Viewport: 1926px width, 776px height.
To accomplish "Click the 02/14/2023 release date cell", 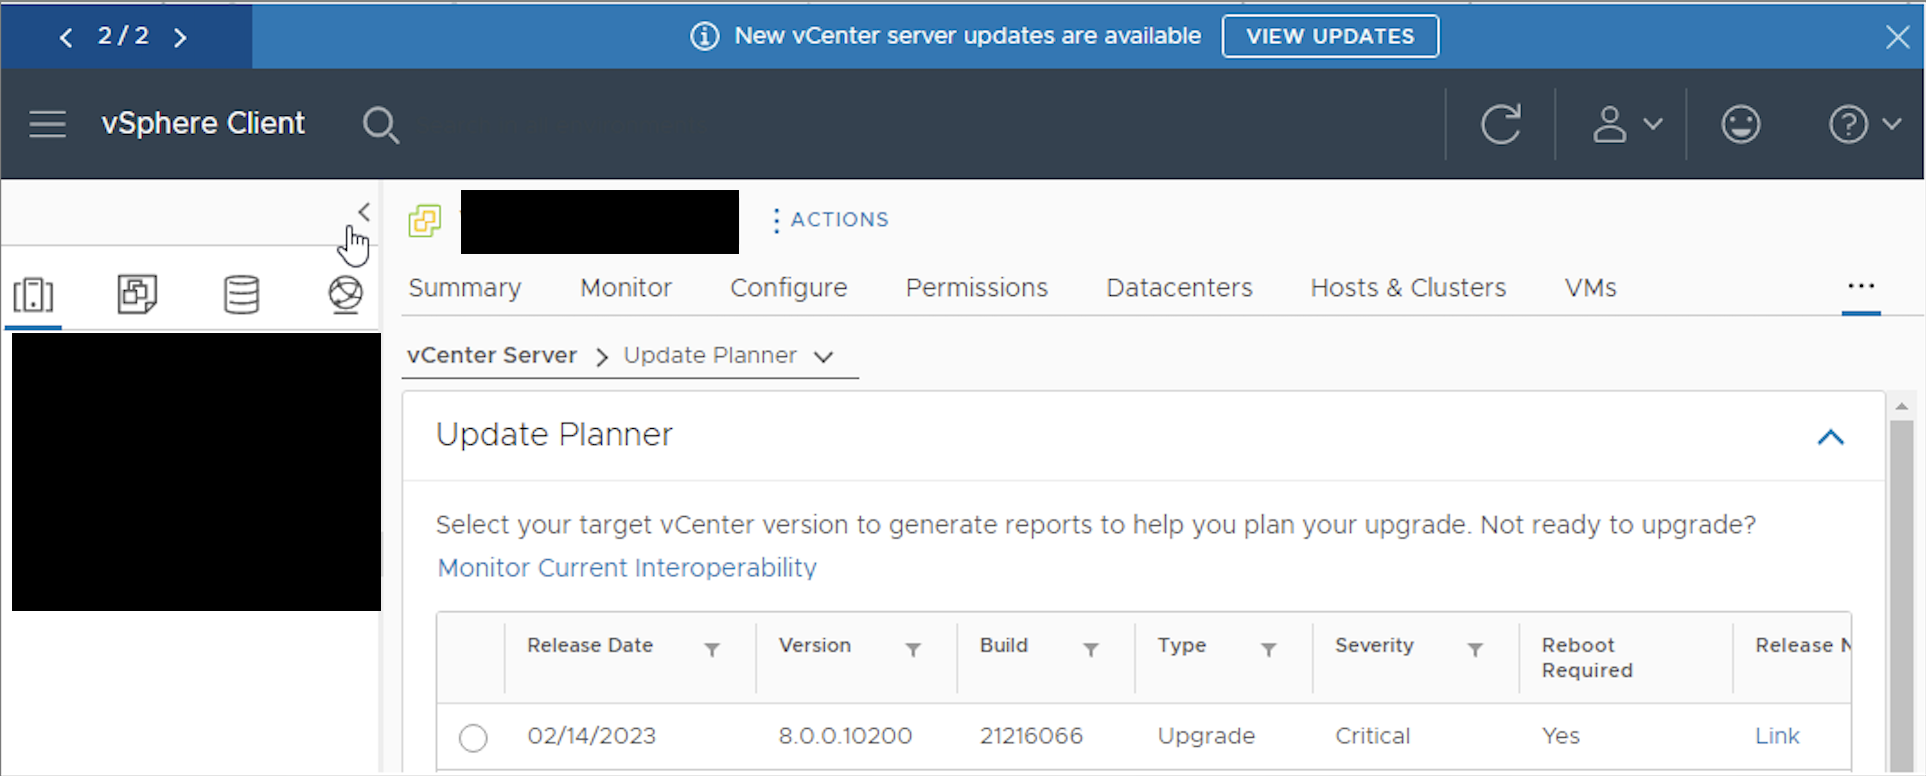I will tap(592, 736).
